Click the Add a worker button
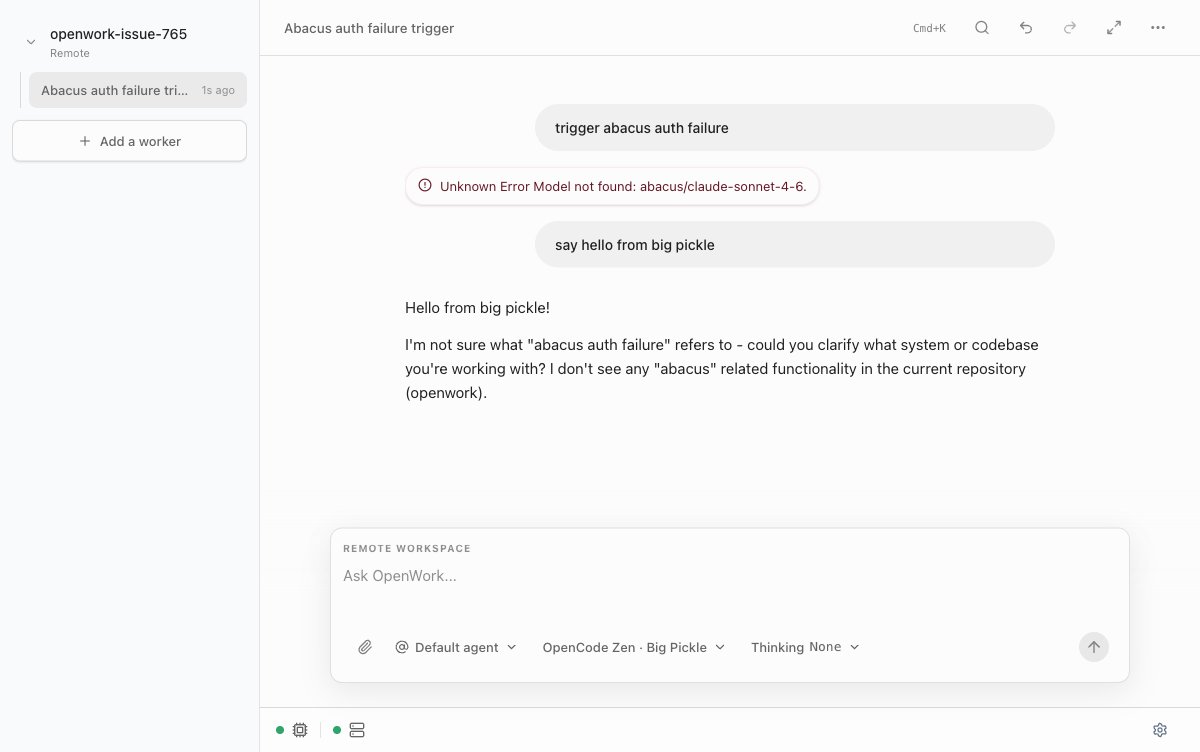This screenshot has height=752, width=1200. pyautogui.click(x=129, y=141)
